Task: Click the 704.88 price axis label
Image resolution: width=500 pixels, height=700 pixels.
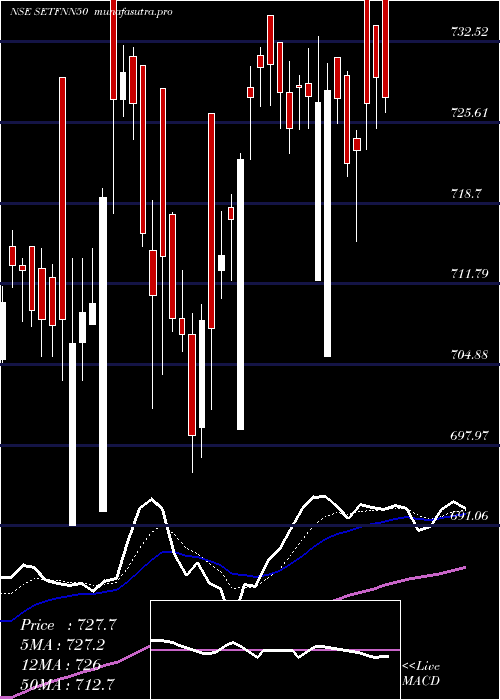Action: coord(469,355)
